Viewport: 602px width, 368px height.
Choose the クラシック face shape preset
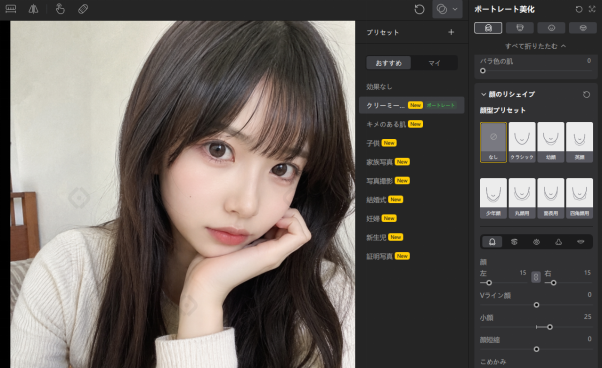pyautogui.click(x=522, y=142)
